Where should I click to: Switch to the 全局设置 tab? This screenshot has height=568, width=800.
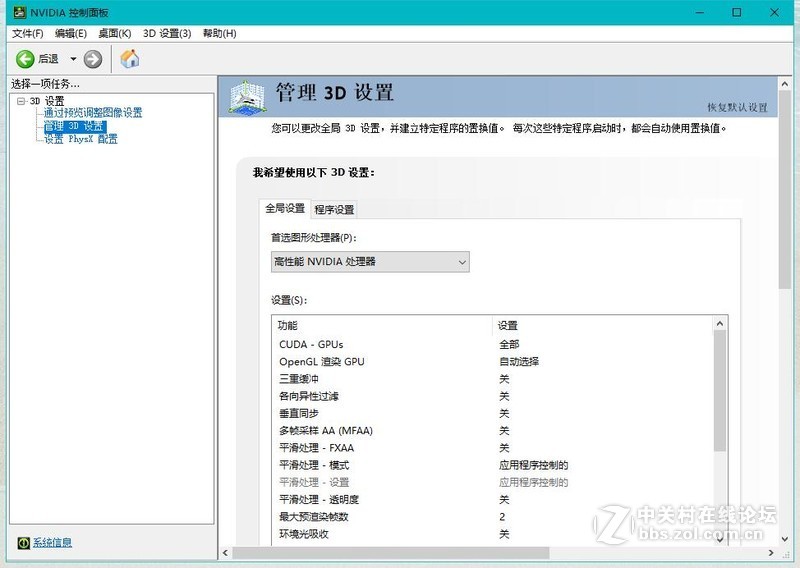[x=285, y=208]
